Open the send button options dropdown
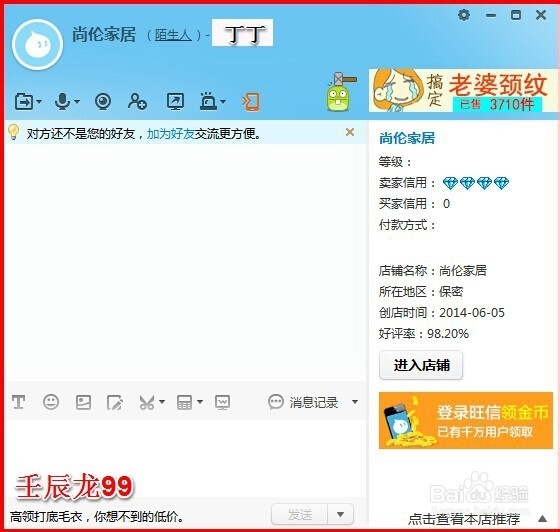The width and height of the screenshot is (560, 532). [340, 514]
